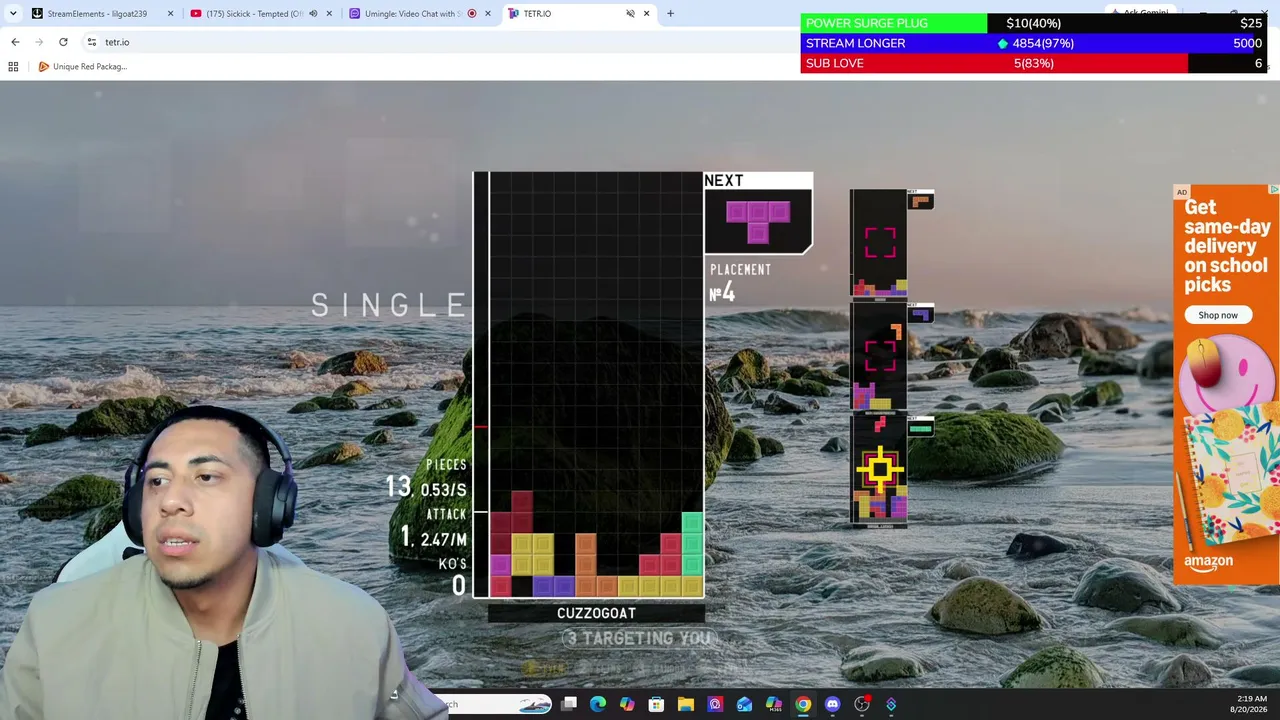The height and width of the screenshot is (720, 1280).
Task: Click the Amazon logo in the ad
Action: 1209,562
